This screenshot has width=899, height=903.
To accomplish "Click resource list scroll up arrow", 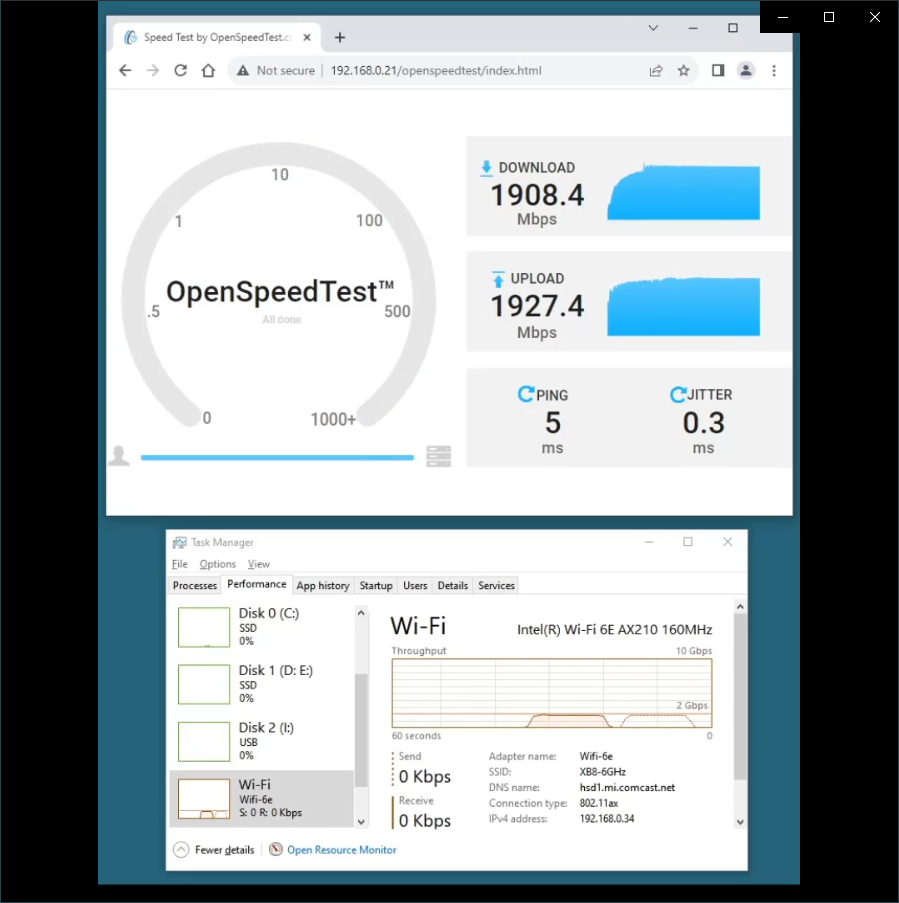I will (x=361, y=613).
